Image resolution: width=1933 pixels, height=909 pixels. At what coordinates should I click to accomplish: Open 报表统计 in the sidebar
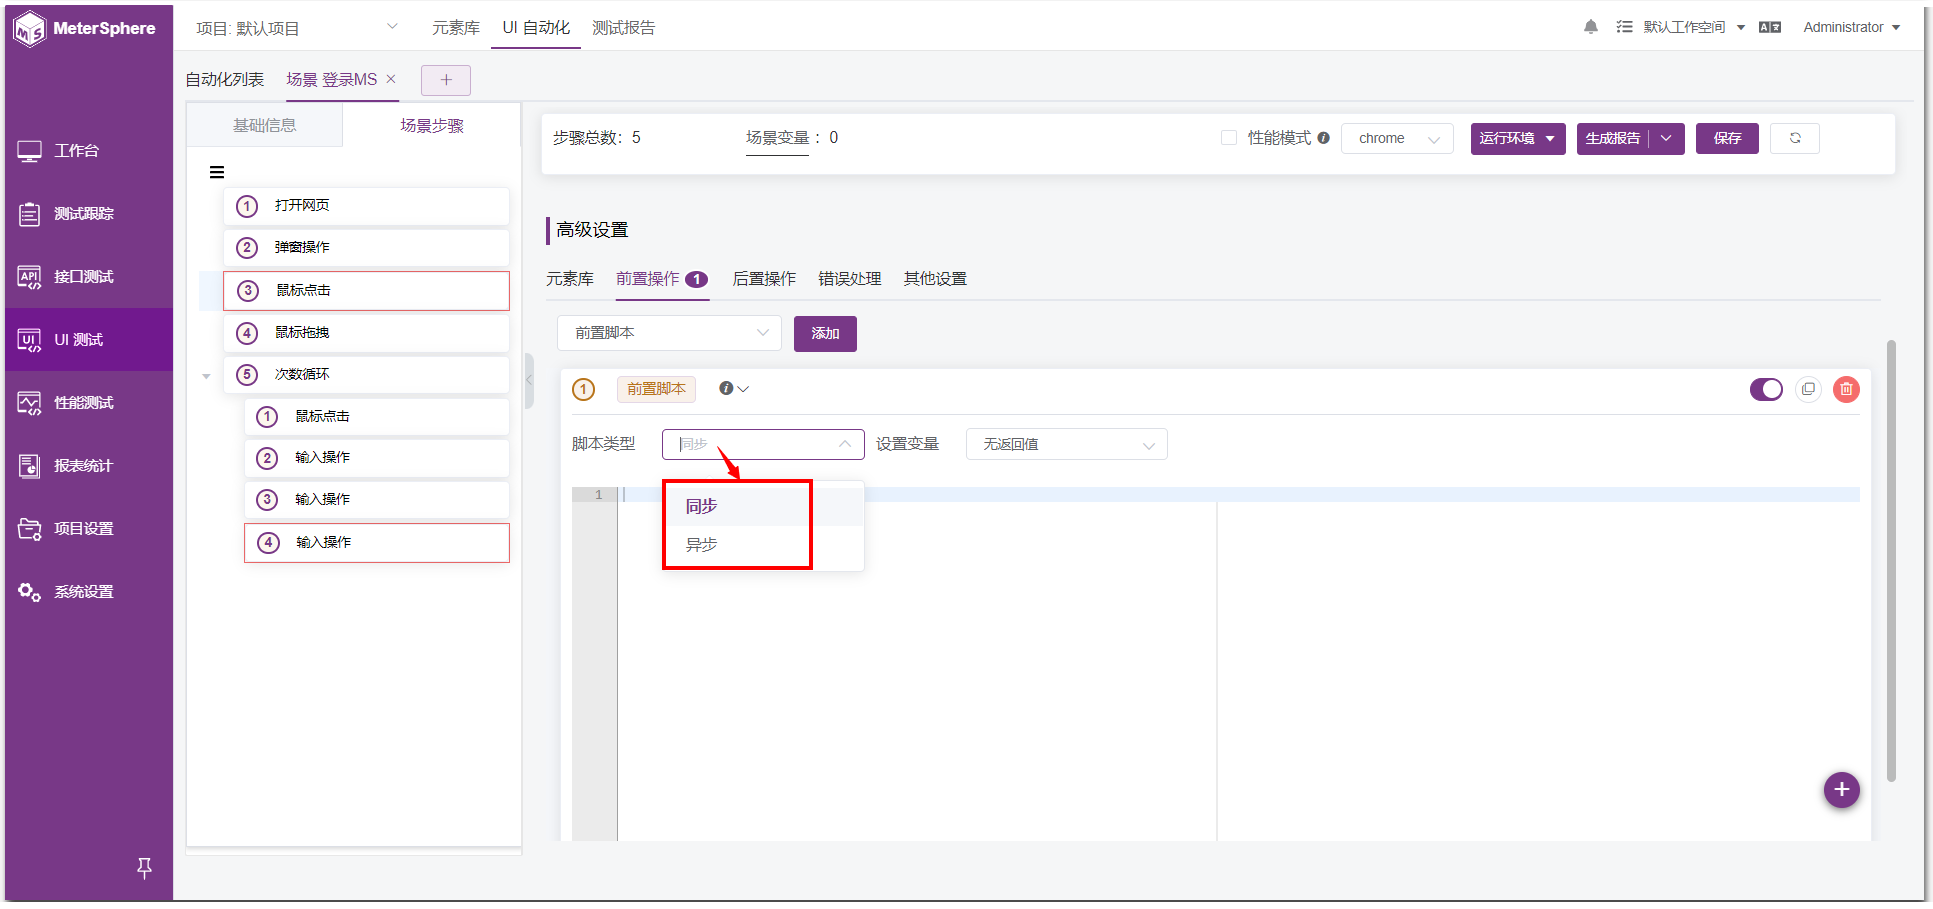88,466
